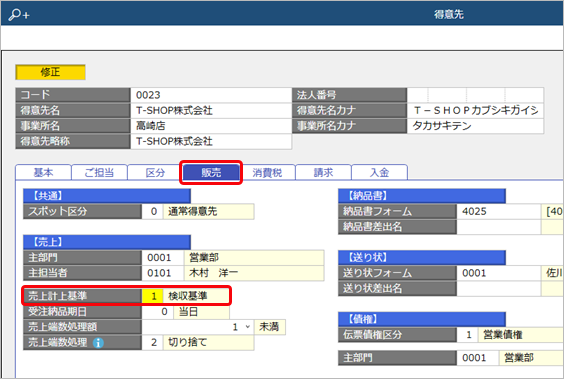
Task: Click the info icon beside 売上端数処理
Action: pos(98,343)
